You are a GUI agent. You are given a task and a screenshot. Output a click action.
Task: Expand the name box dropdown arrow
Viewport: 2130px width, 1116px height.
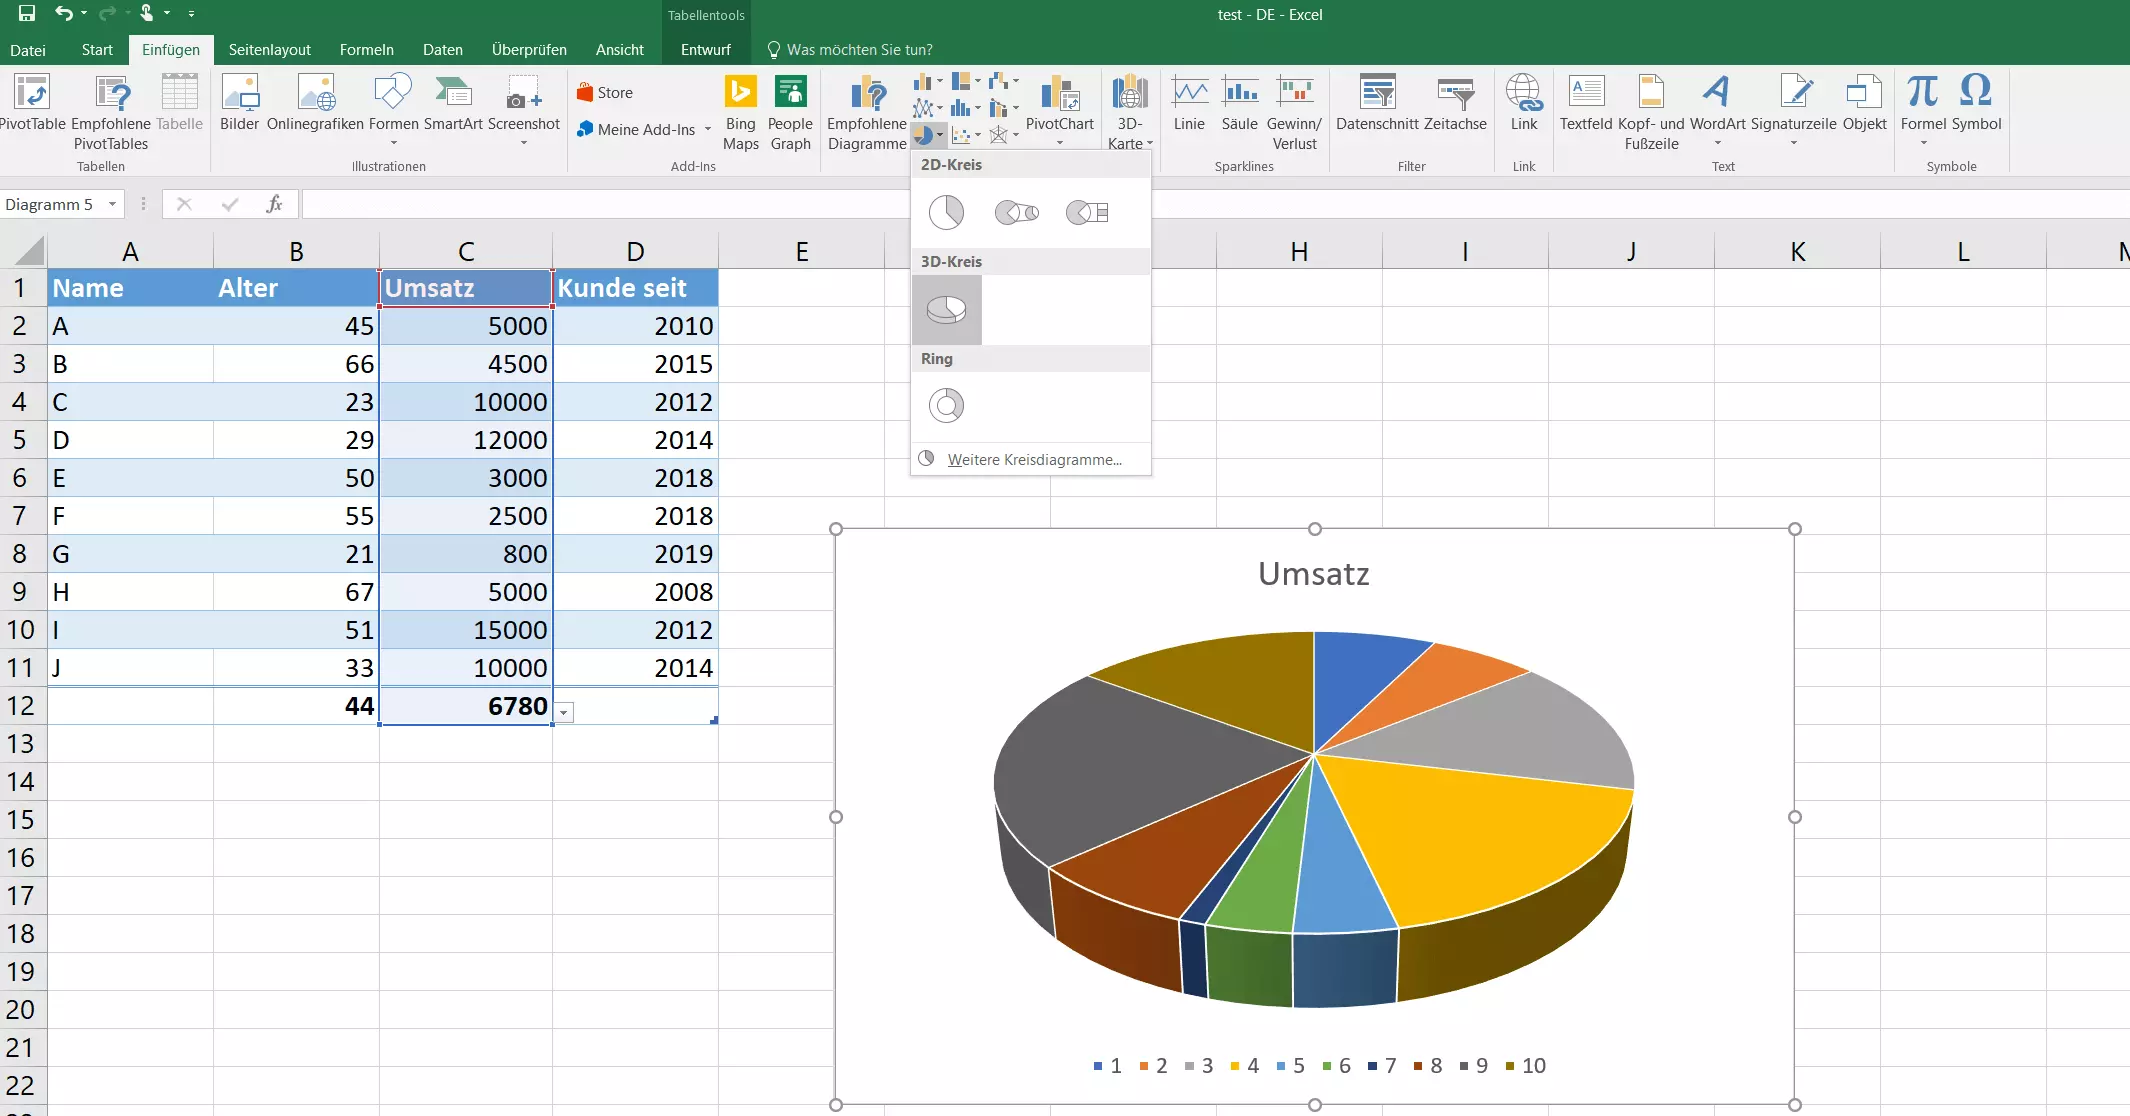pyautogui.click(x=112, y=204)
